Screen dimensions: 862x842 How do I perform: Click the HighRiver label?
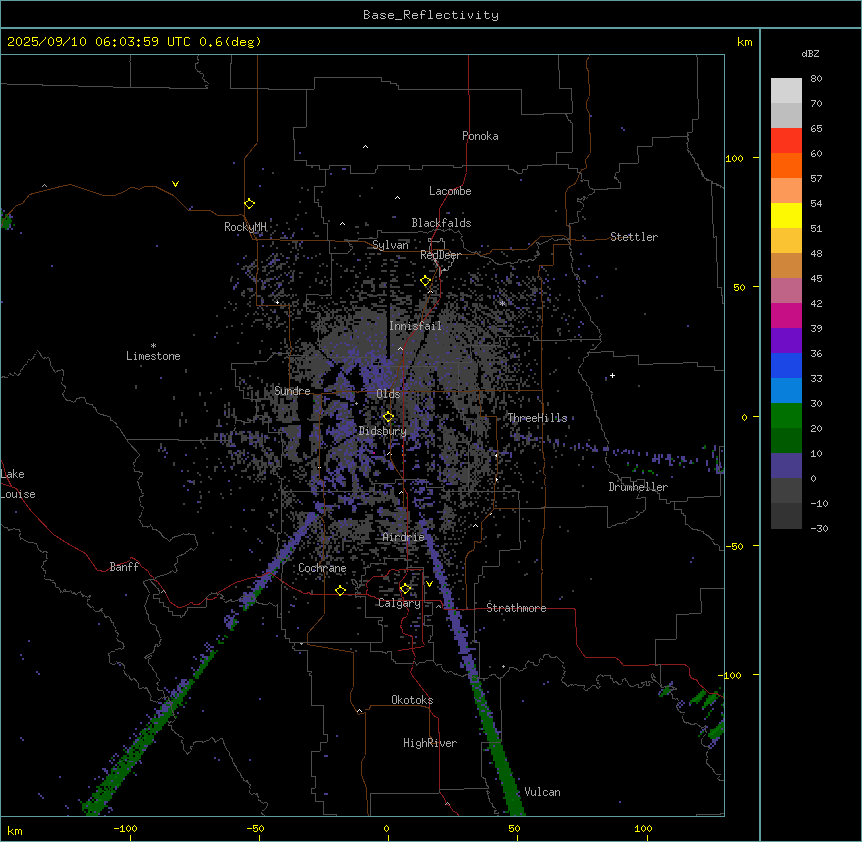pyautogui.click(x=430, y=743)
